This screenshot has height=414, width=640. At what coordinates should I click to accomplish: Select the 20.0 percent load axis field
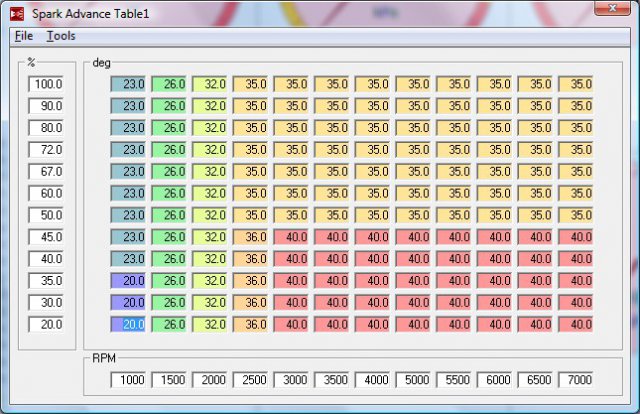46,324
